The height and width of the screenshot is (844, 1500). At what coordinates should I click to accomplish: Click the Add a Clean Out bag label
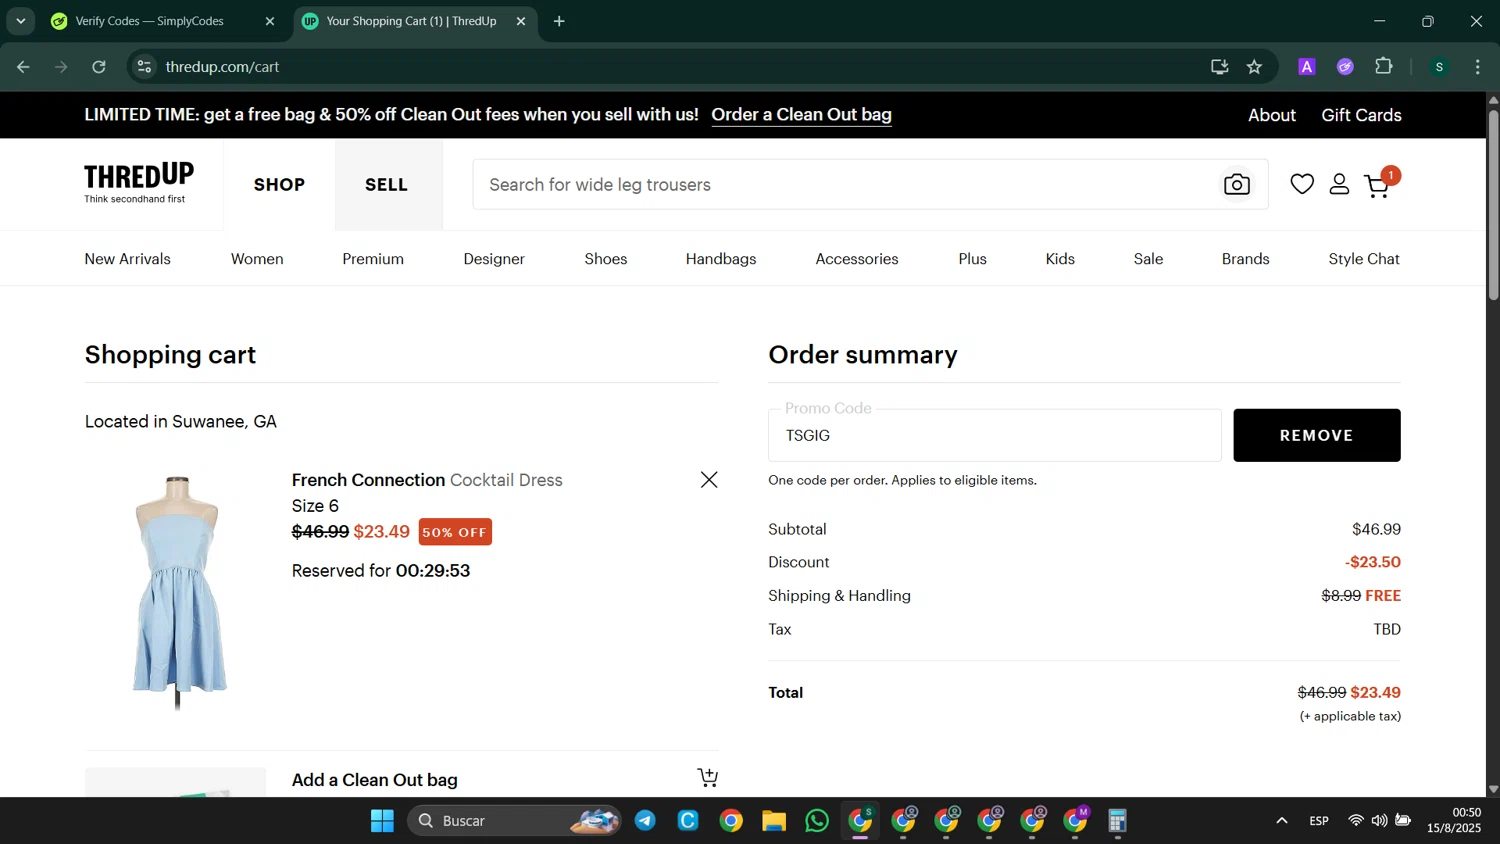374,780
